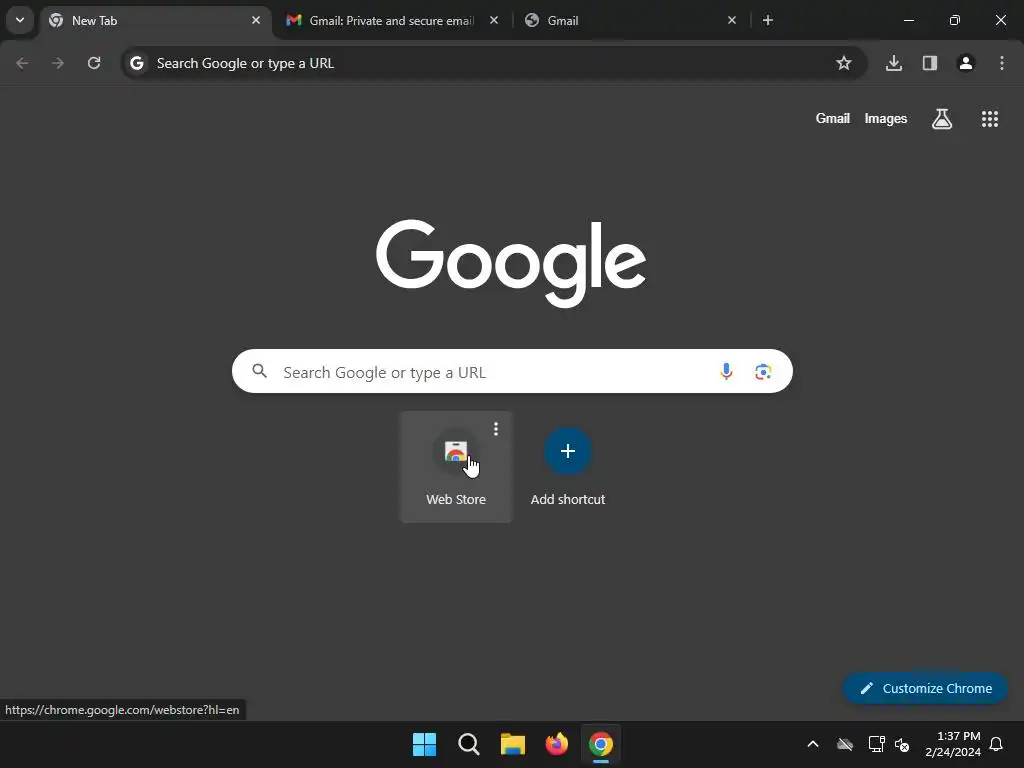Open File Explorer from taskbar

click(x=513, y=744)
